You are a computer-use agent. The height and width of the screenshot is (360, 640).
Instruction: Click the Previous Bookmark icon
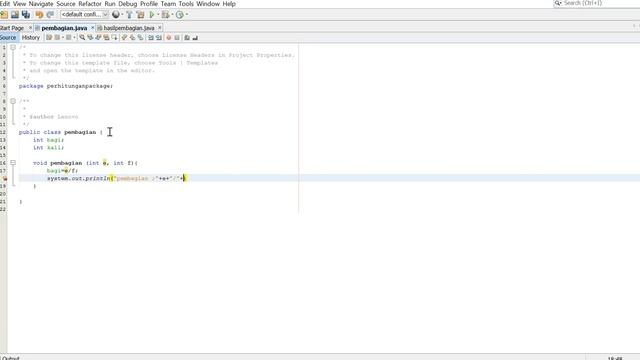tap(124, 38)
